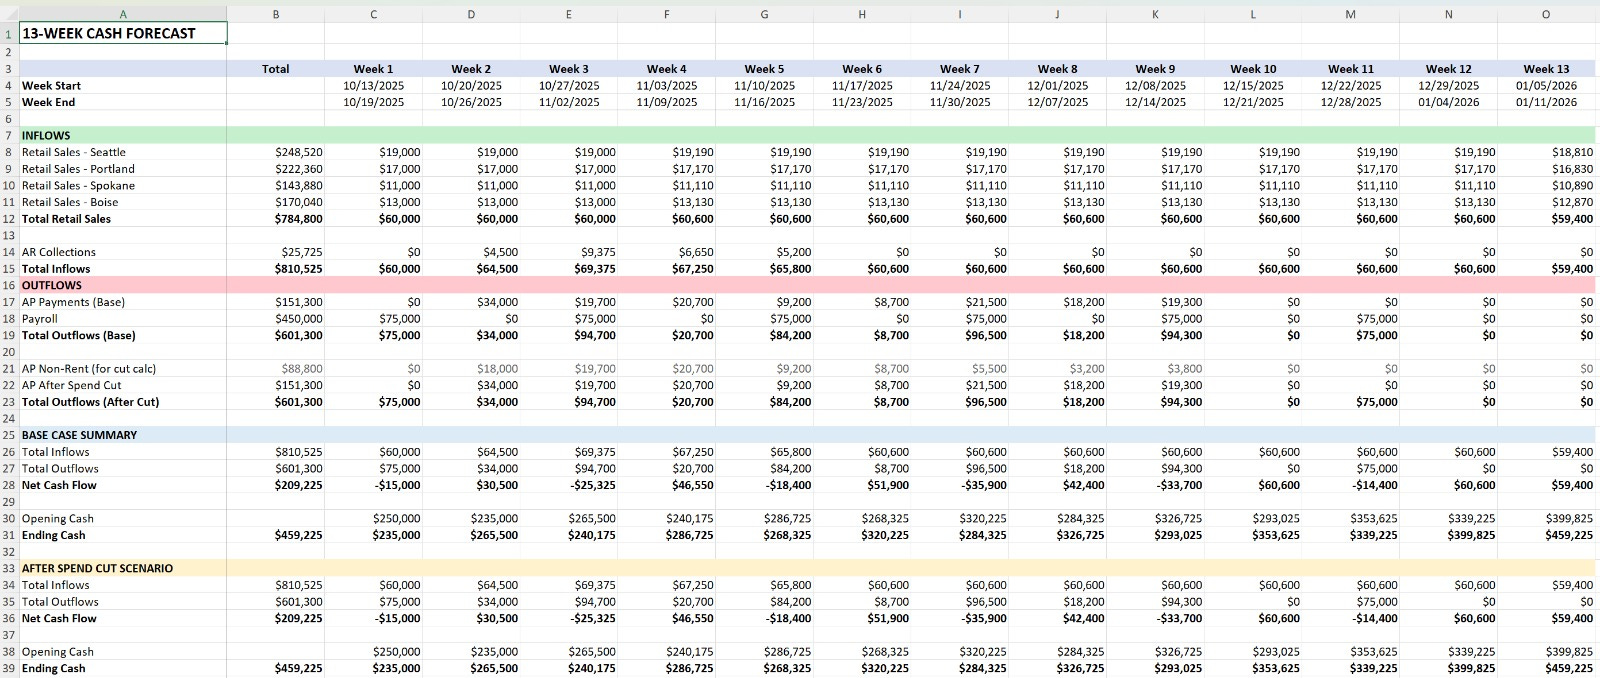Image resolution: width=1600 pixels, height=678 pixels.
Task: Click Total Retail Sales $784,800 cell
Action: tap(276, 219)
